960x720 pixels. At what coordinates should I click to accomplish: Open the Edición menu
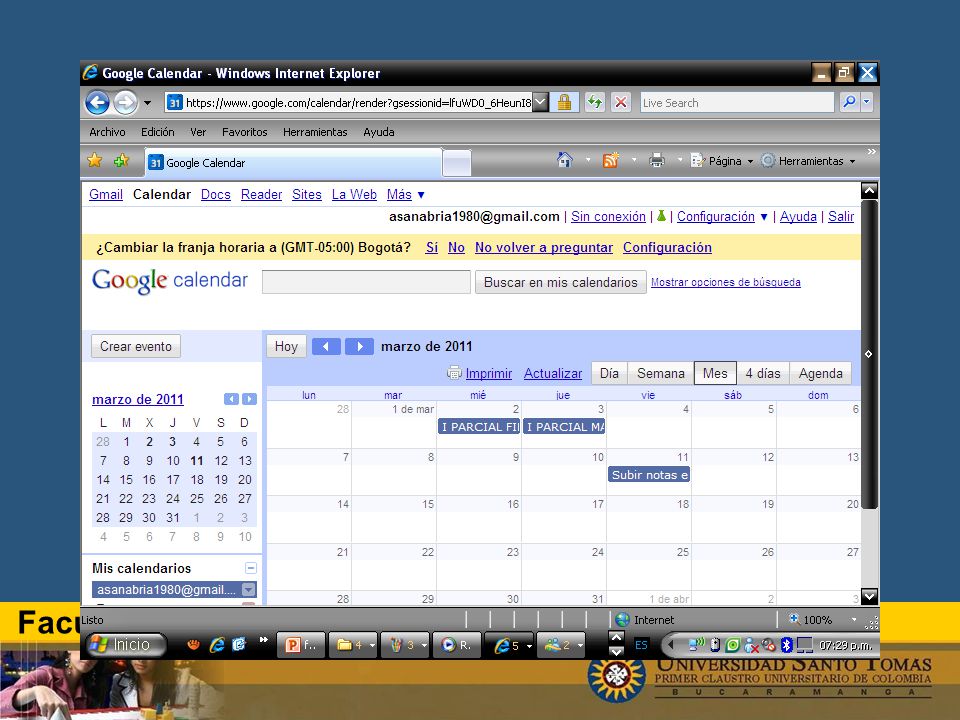[157, 132]
